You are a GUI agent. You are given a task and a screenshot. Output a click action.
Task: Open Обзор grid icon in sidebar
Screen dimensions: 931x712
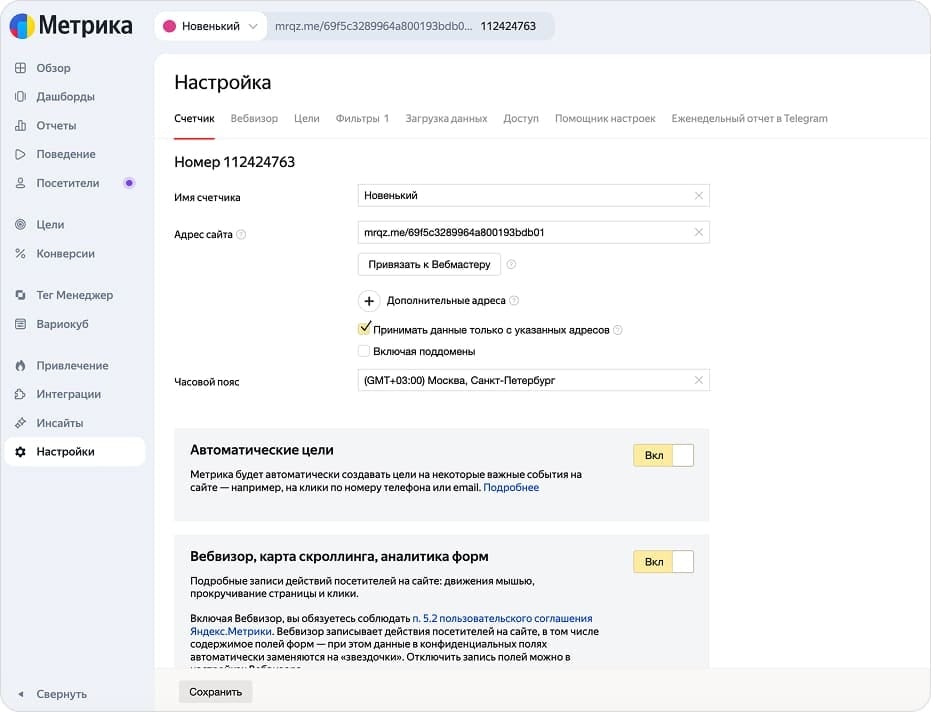point(20,68)
